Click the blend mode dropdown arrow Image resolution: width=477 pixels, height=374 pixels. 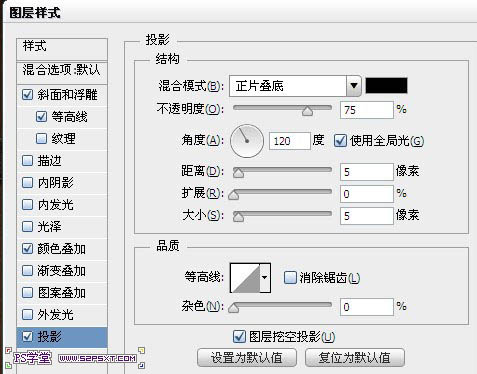[354, 86]
